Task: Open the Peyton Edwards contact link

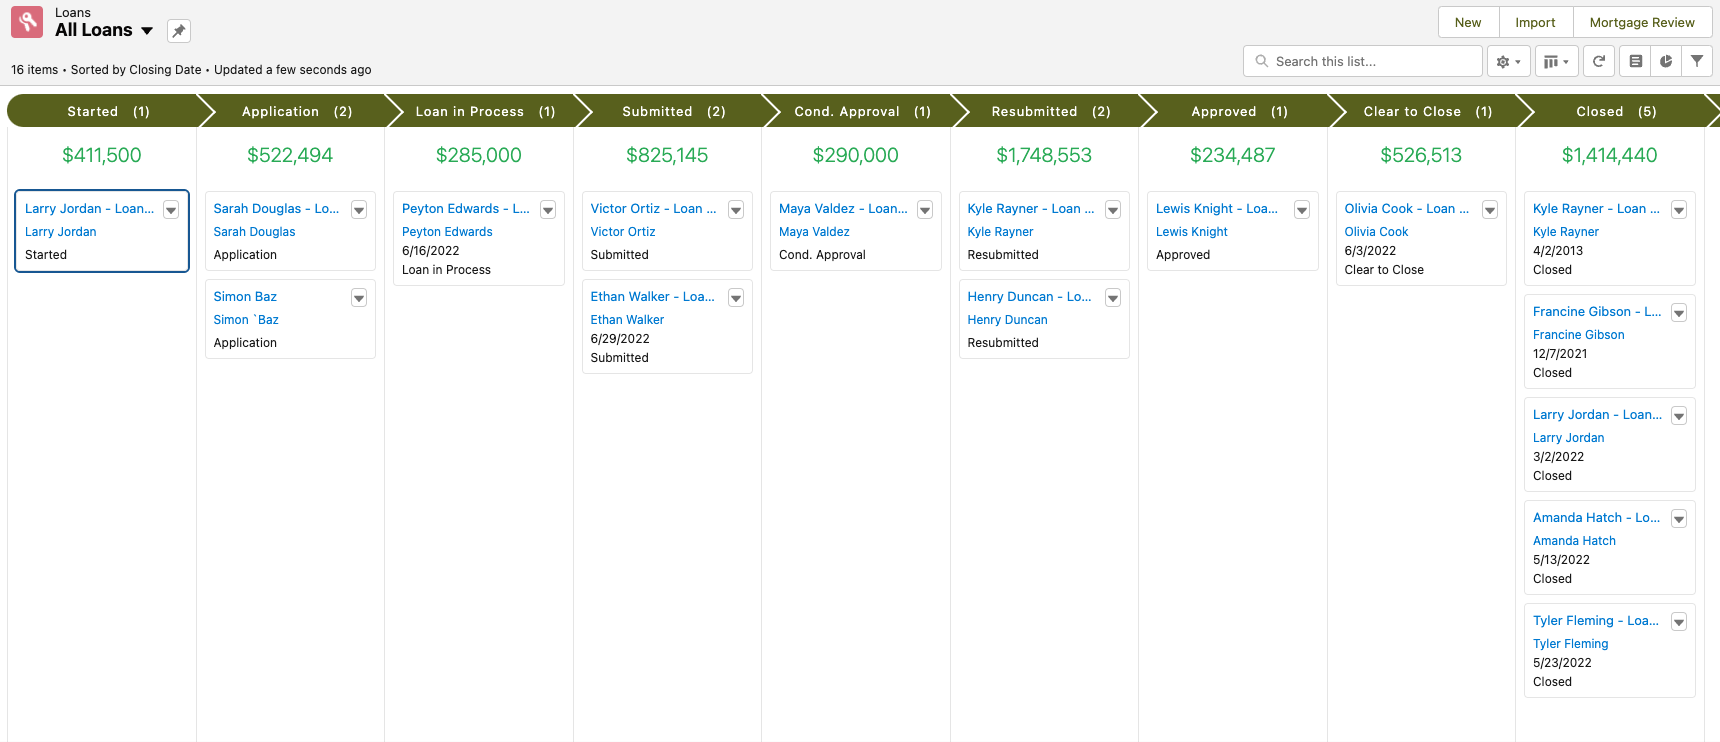Action: point(447,232)
